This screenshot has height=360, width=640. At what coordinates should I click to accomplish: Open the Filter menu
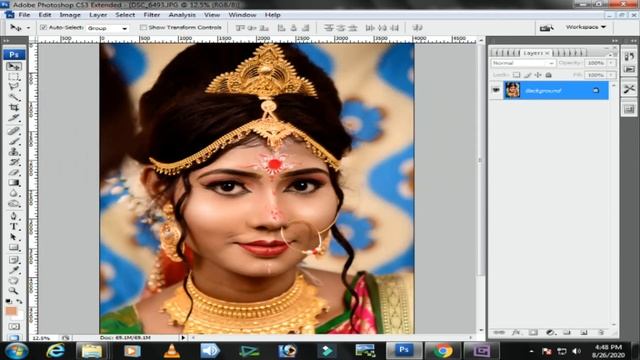point(152,15)
